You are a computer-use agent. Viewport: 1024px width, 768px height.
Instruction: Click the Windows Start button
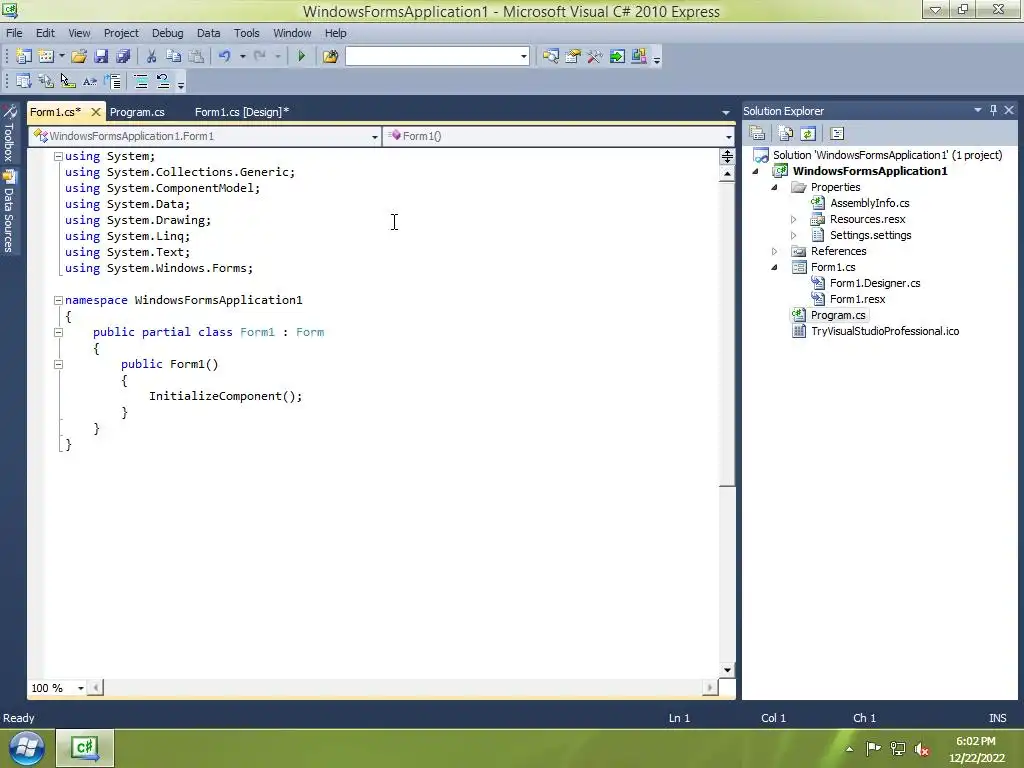26,748
